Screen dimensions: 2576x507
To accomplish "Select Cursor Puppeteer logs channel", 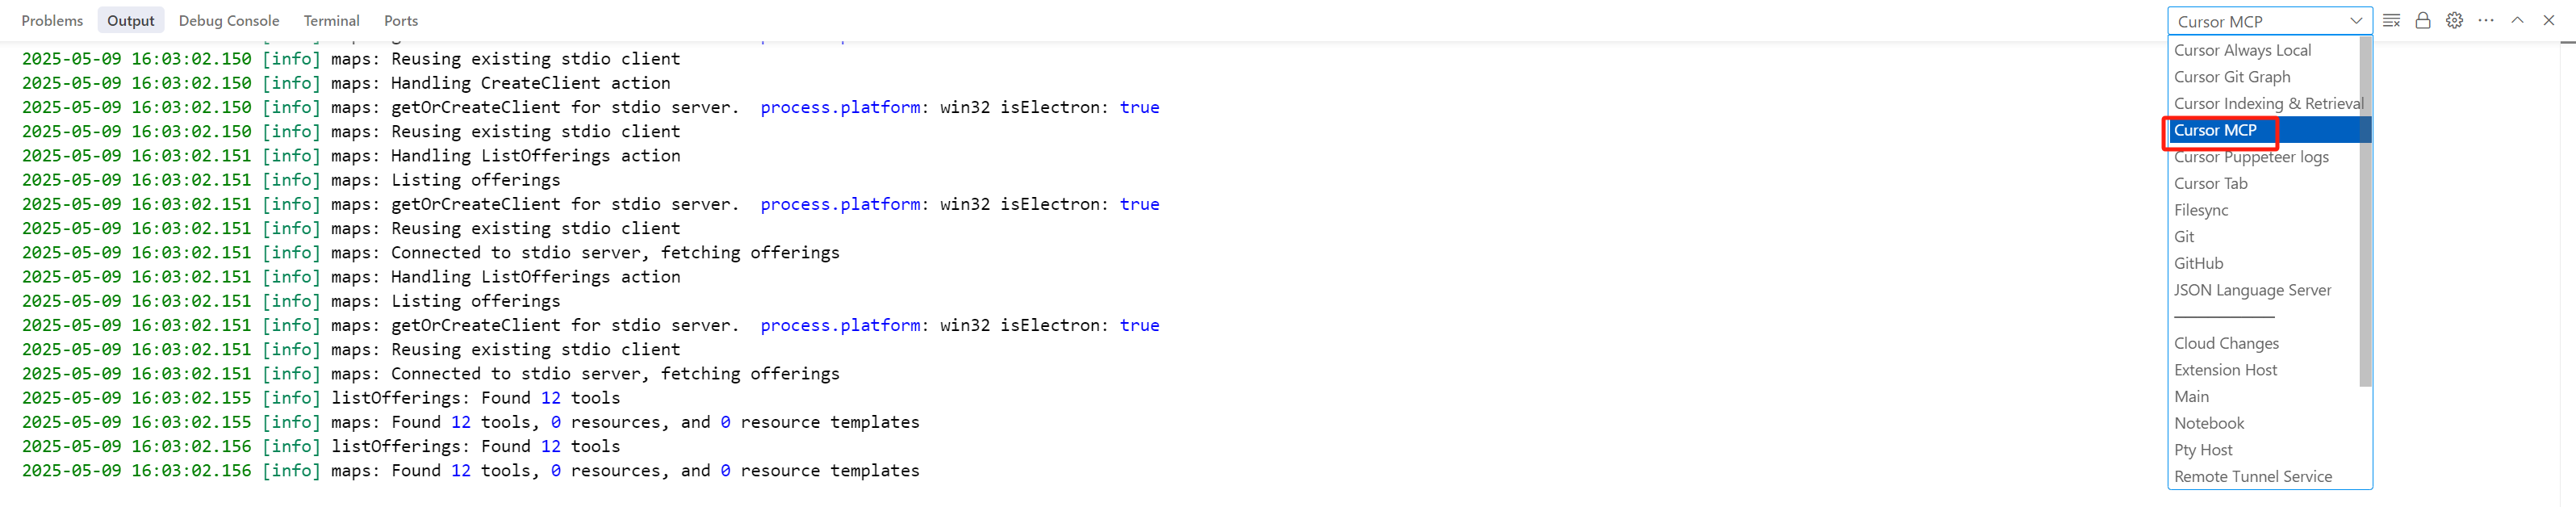I will click(x=2251, y=157).
